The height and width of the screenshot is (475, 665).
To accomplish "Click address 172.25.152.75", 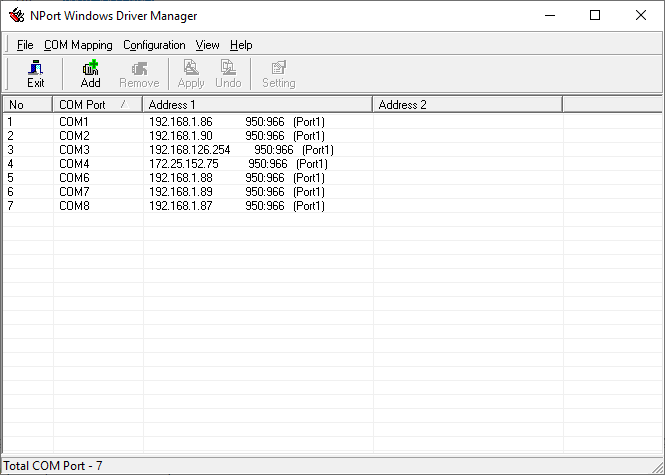I will [184, 164].
